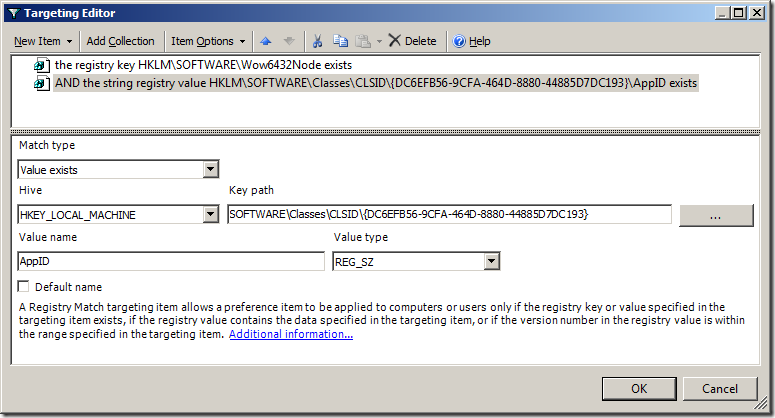Click the Targeting Editor funnel title icon
The image size is (775, 418).
pyautogui.click(x=14, y=13)
